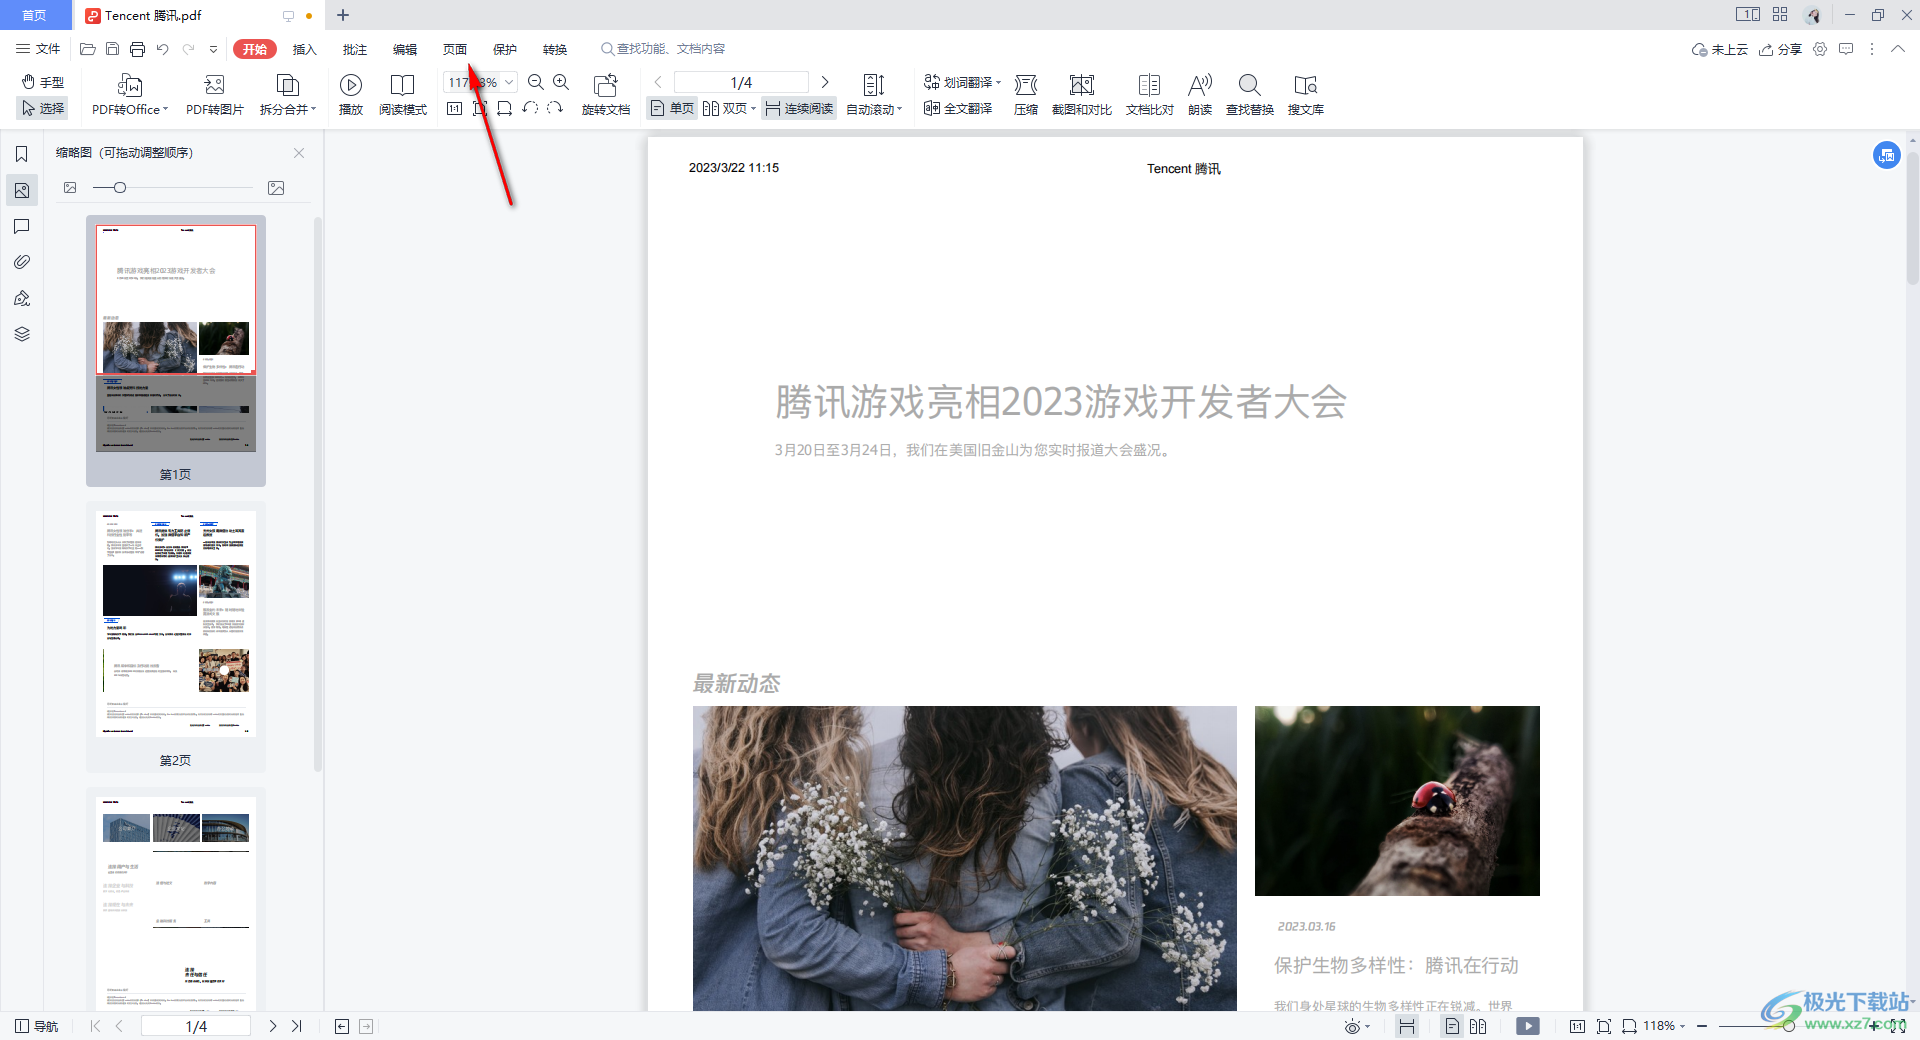Go to the 首页 home tab
The width and height of the screenshot is (1920, 1040).
[35, 15]
